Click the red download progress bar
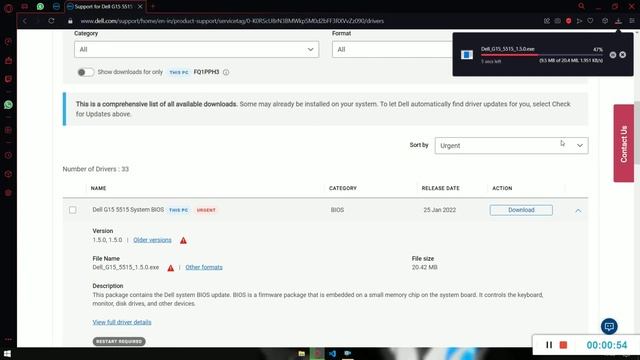The height and width of the screenshot is (360, 640). pyautogui.click(x=542, y=55)
